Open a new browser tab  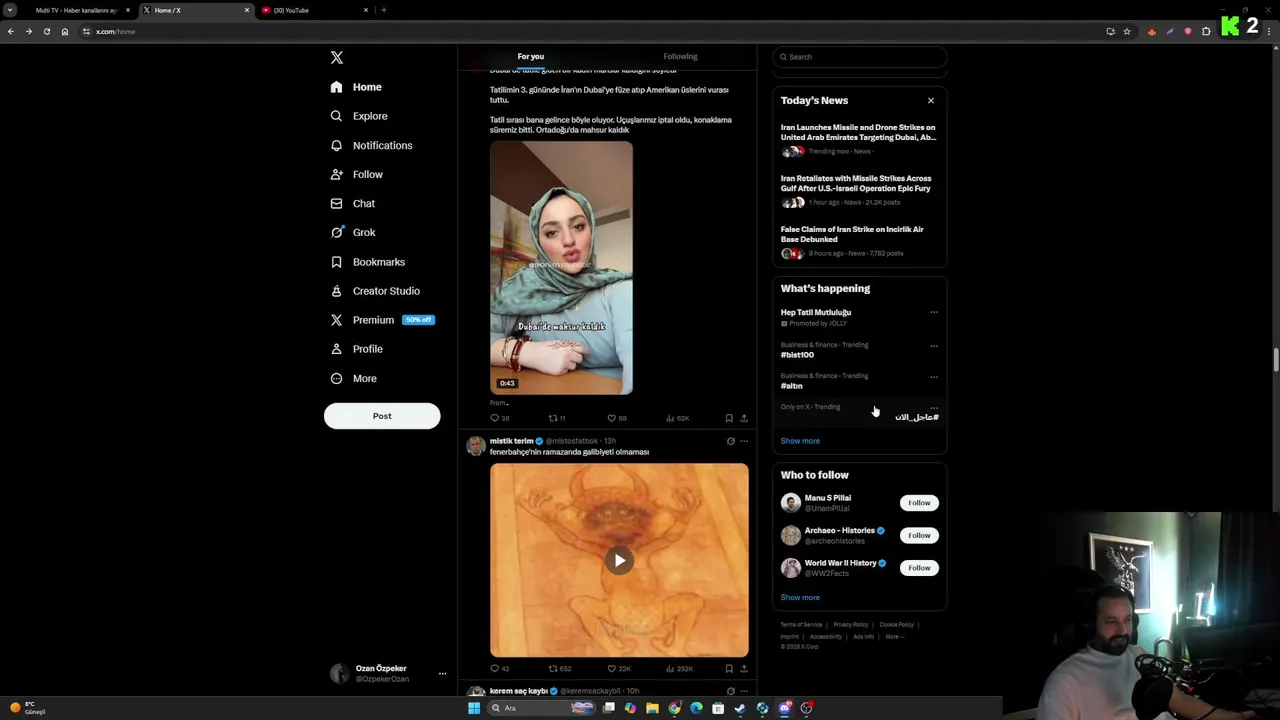384,10
